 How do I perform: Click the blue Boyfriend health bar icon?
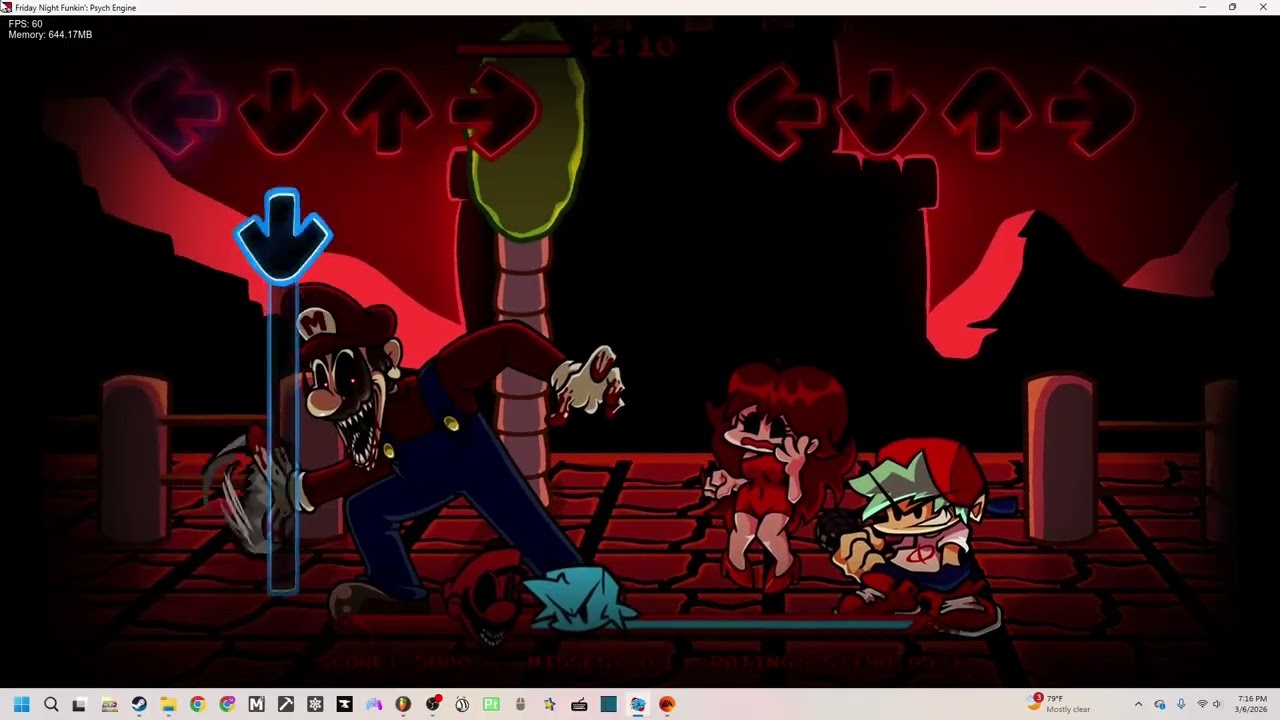(582, 600)
